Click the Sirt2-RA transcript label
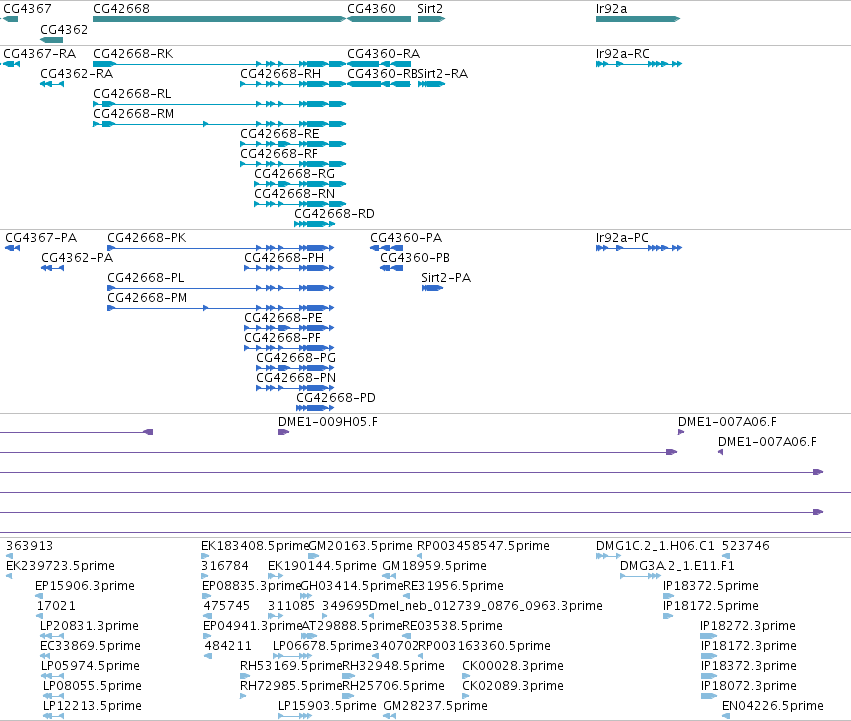The width and height of the screenshot is (851, 721). pyautogui.click(x=443, y=74)
